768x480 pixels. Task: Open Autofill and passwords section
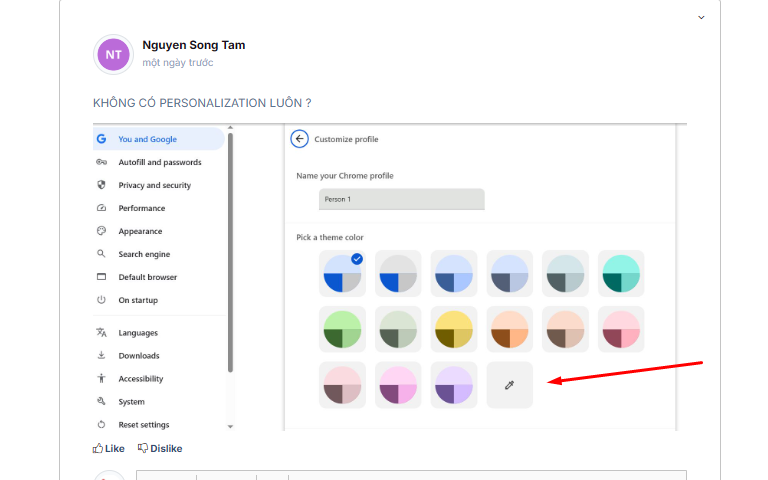pyautogui.click(x=159, y=162)
